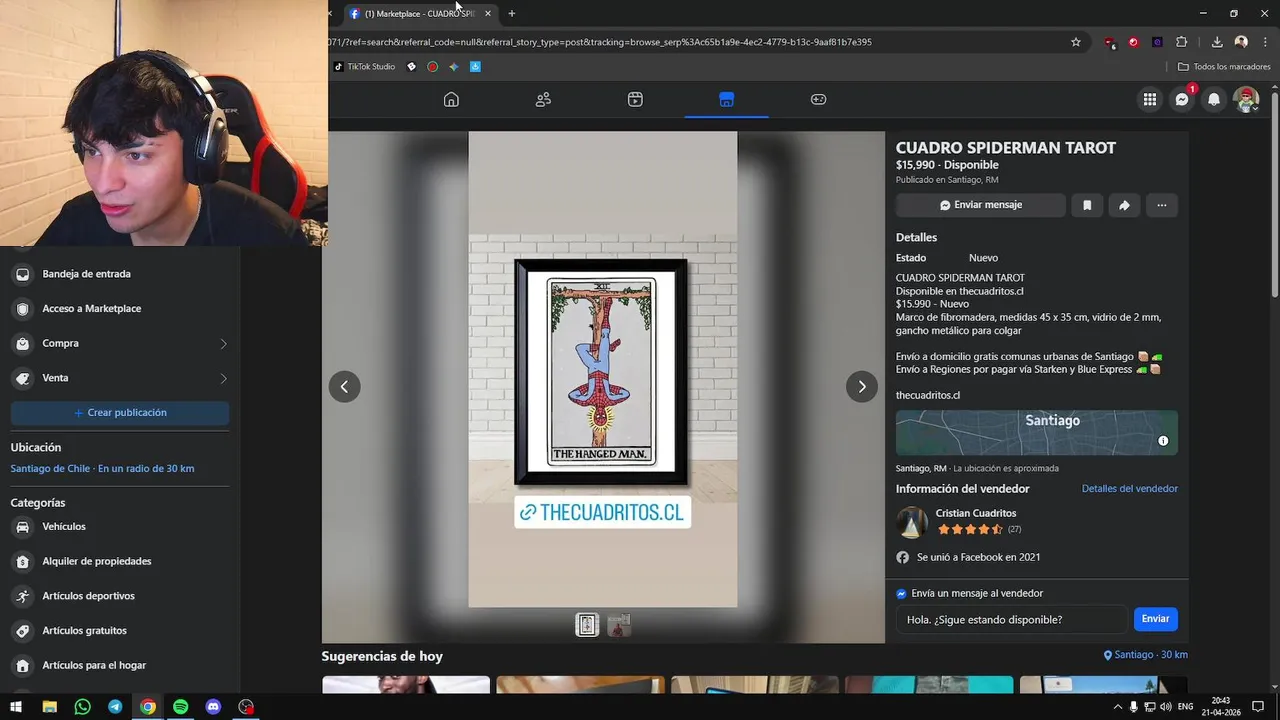Select Artículos gratuitos category
Screen dimensions: 1280x720
(x=120, y=631)
